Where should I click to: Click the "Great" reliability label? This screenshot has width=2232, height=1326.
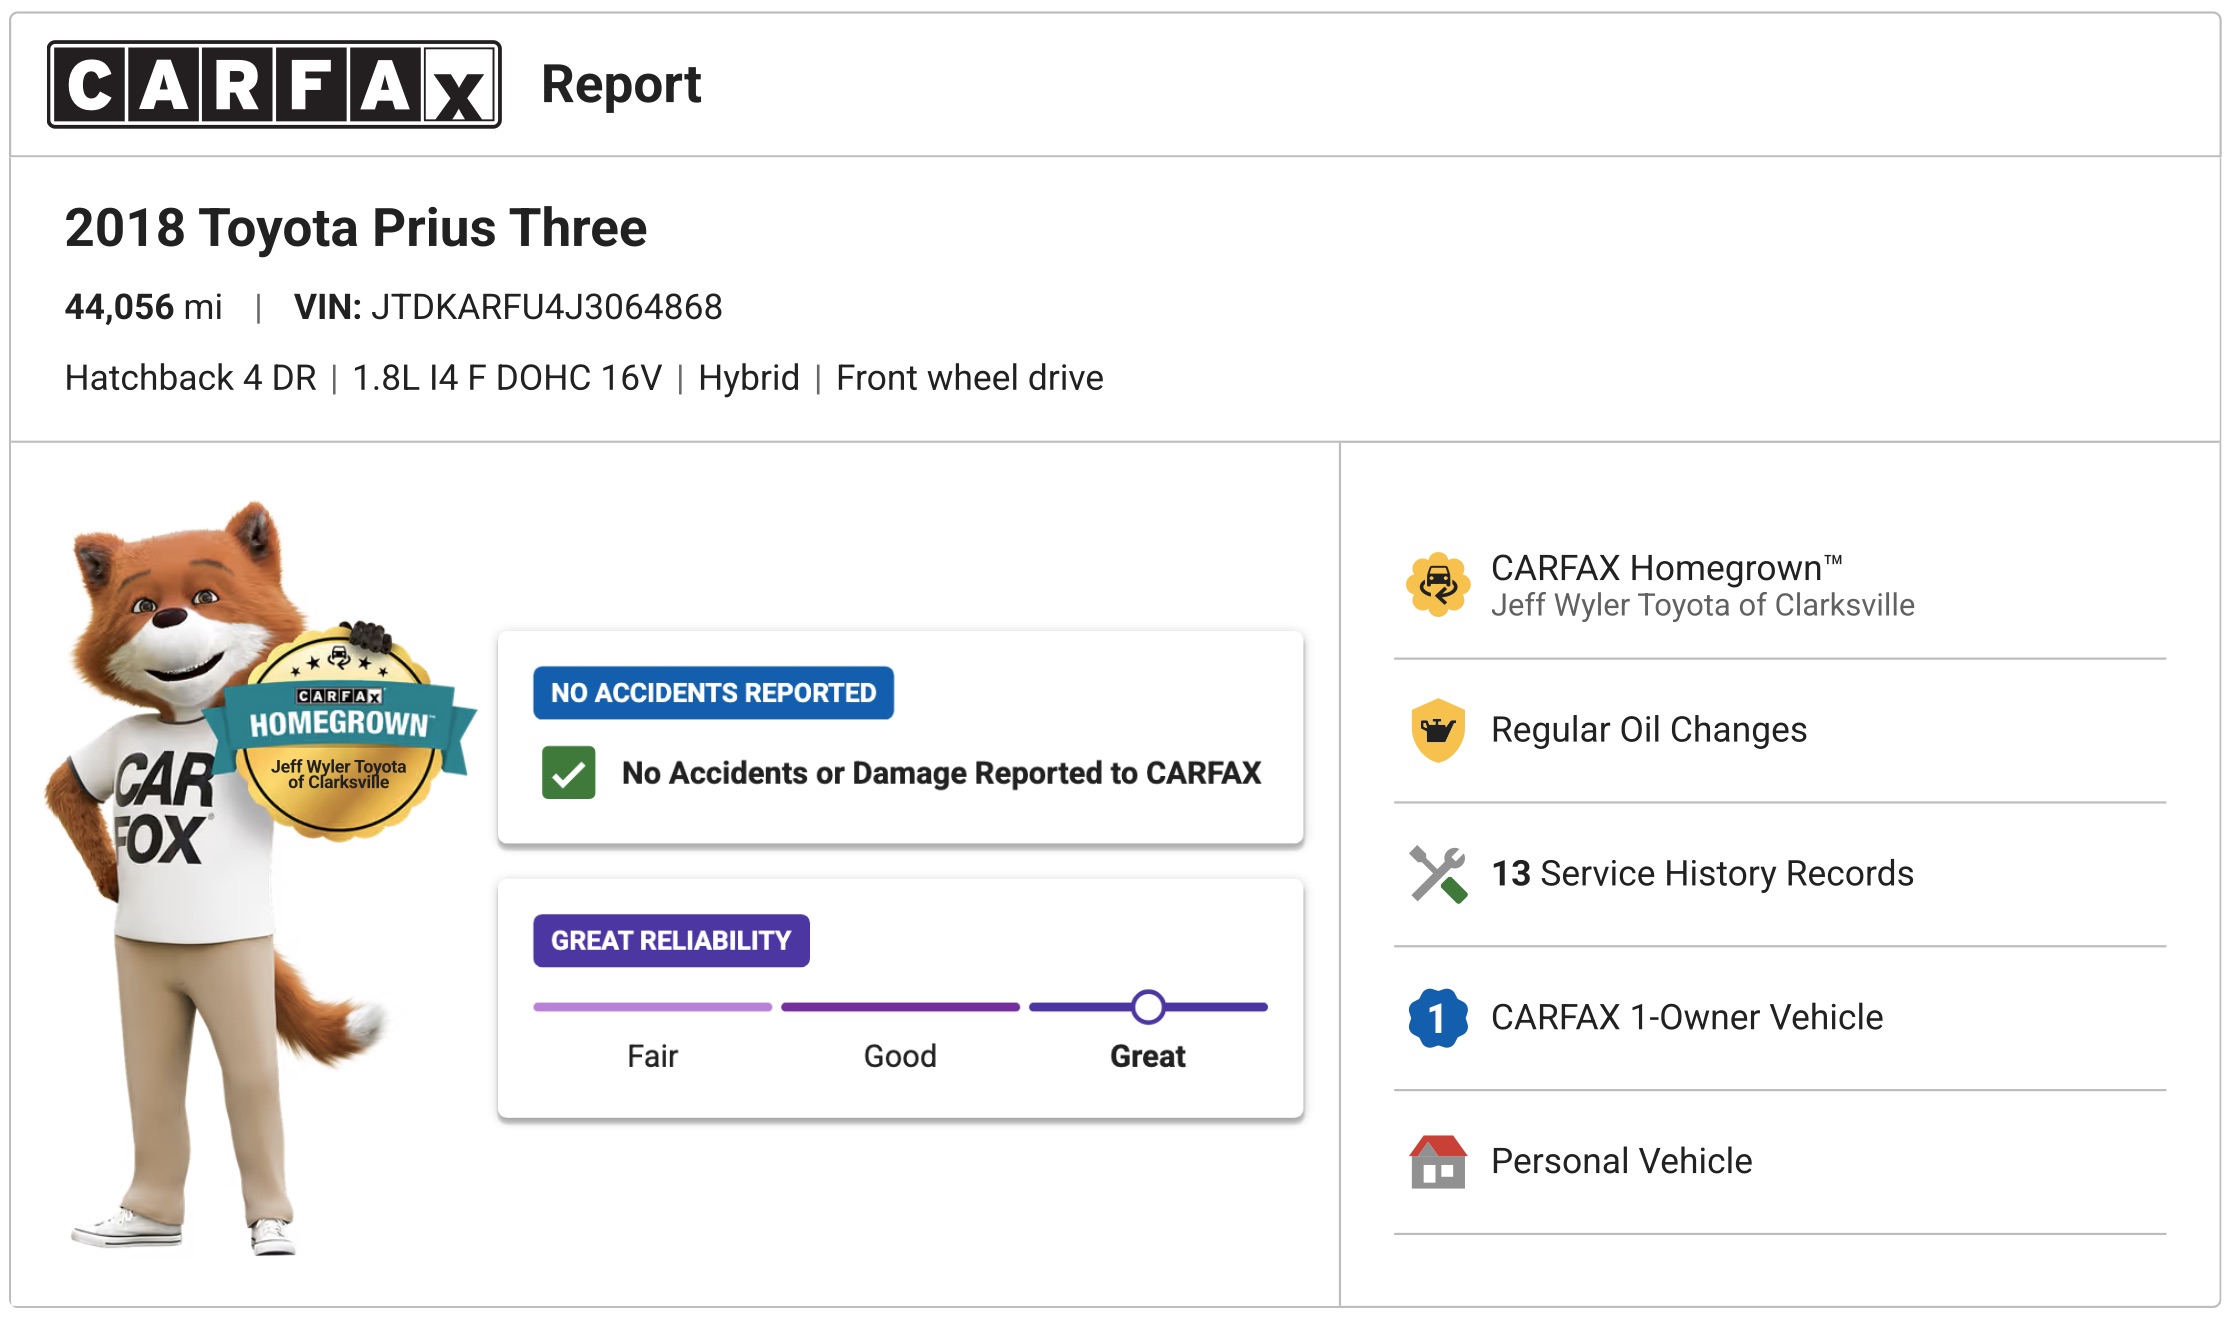click(1148, 1056)
